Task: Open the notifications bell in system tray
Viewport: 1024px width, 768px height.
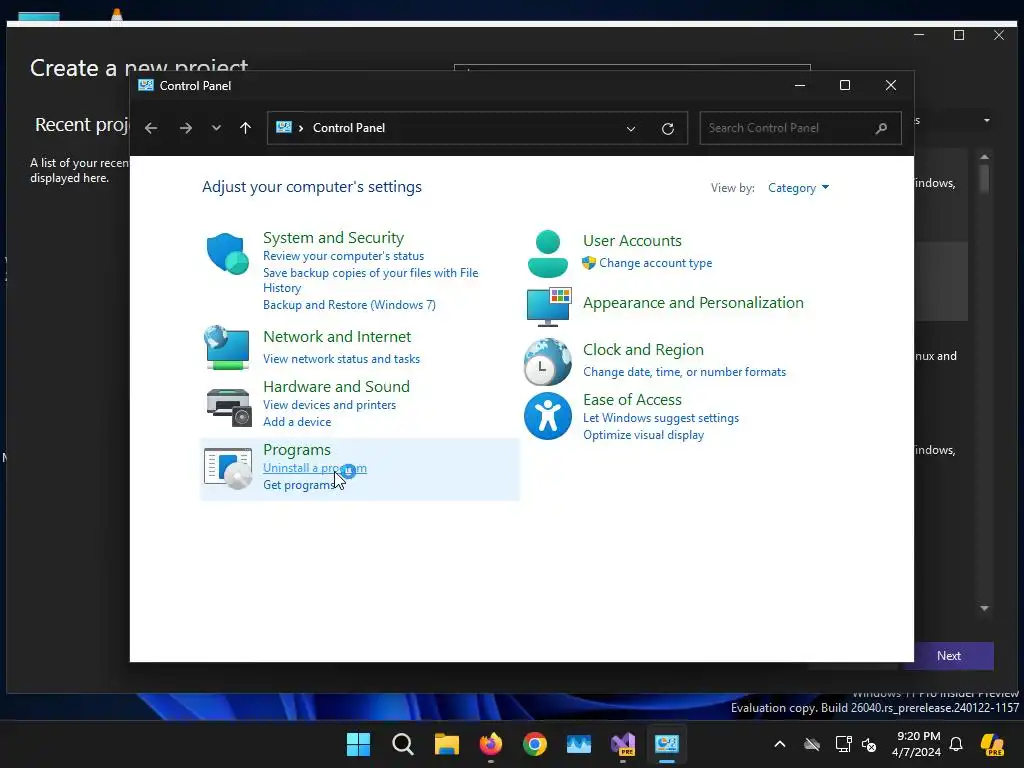Action: tap(956, 744)
